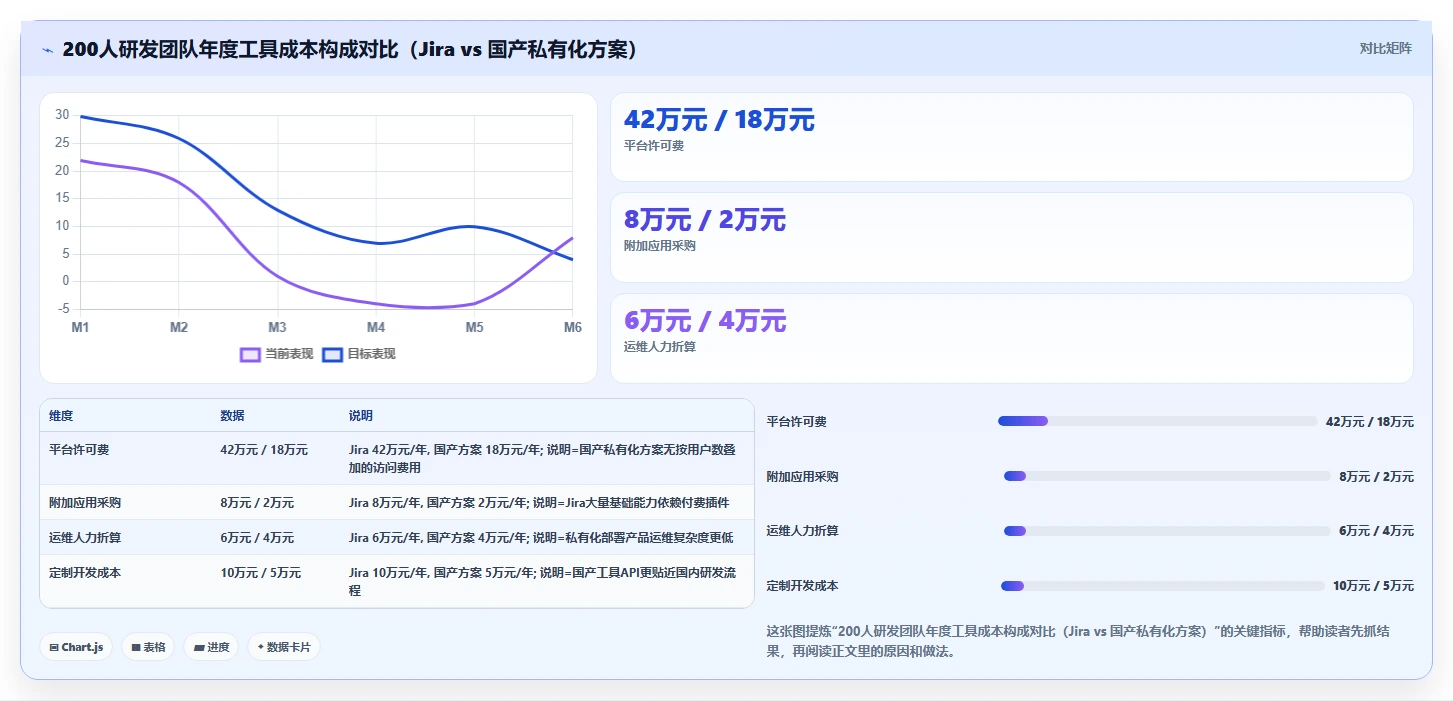Click the 定制开发成本 progress bar

[1162, 585]
